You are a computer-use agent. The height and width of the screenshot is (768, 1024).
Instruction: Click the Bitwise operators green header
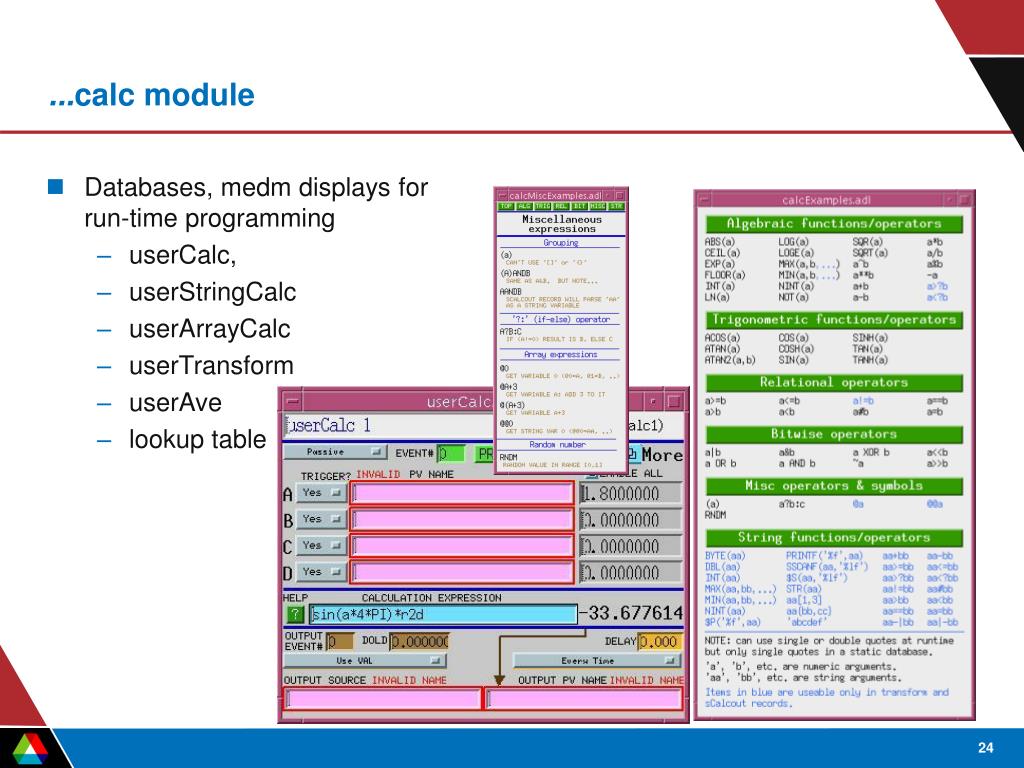pos(834,434)
